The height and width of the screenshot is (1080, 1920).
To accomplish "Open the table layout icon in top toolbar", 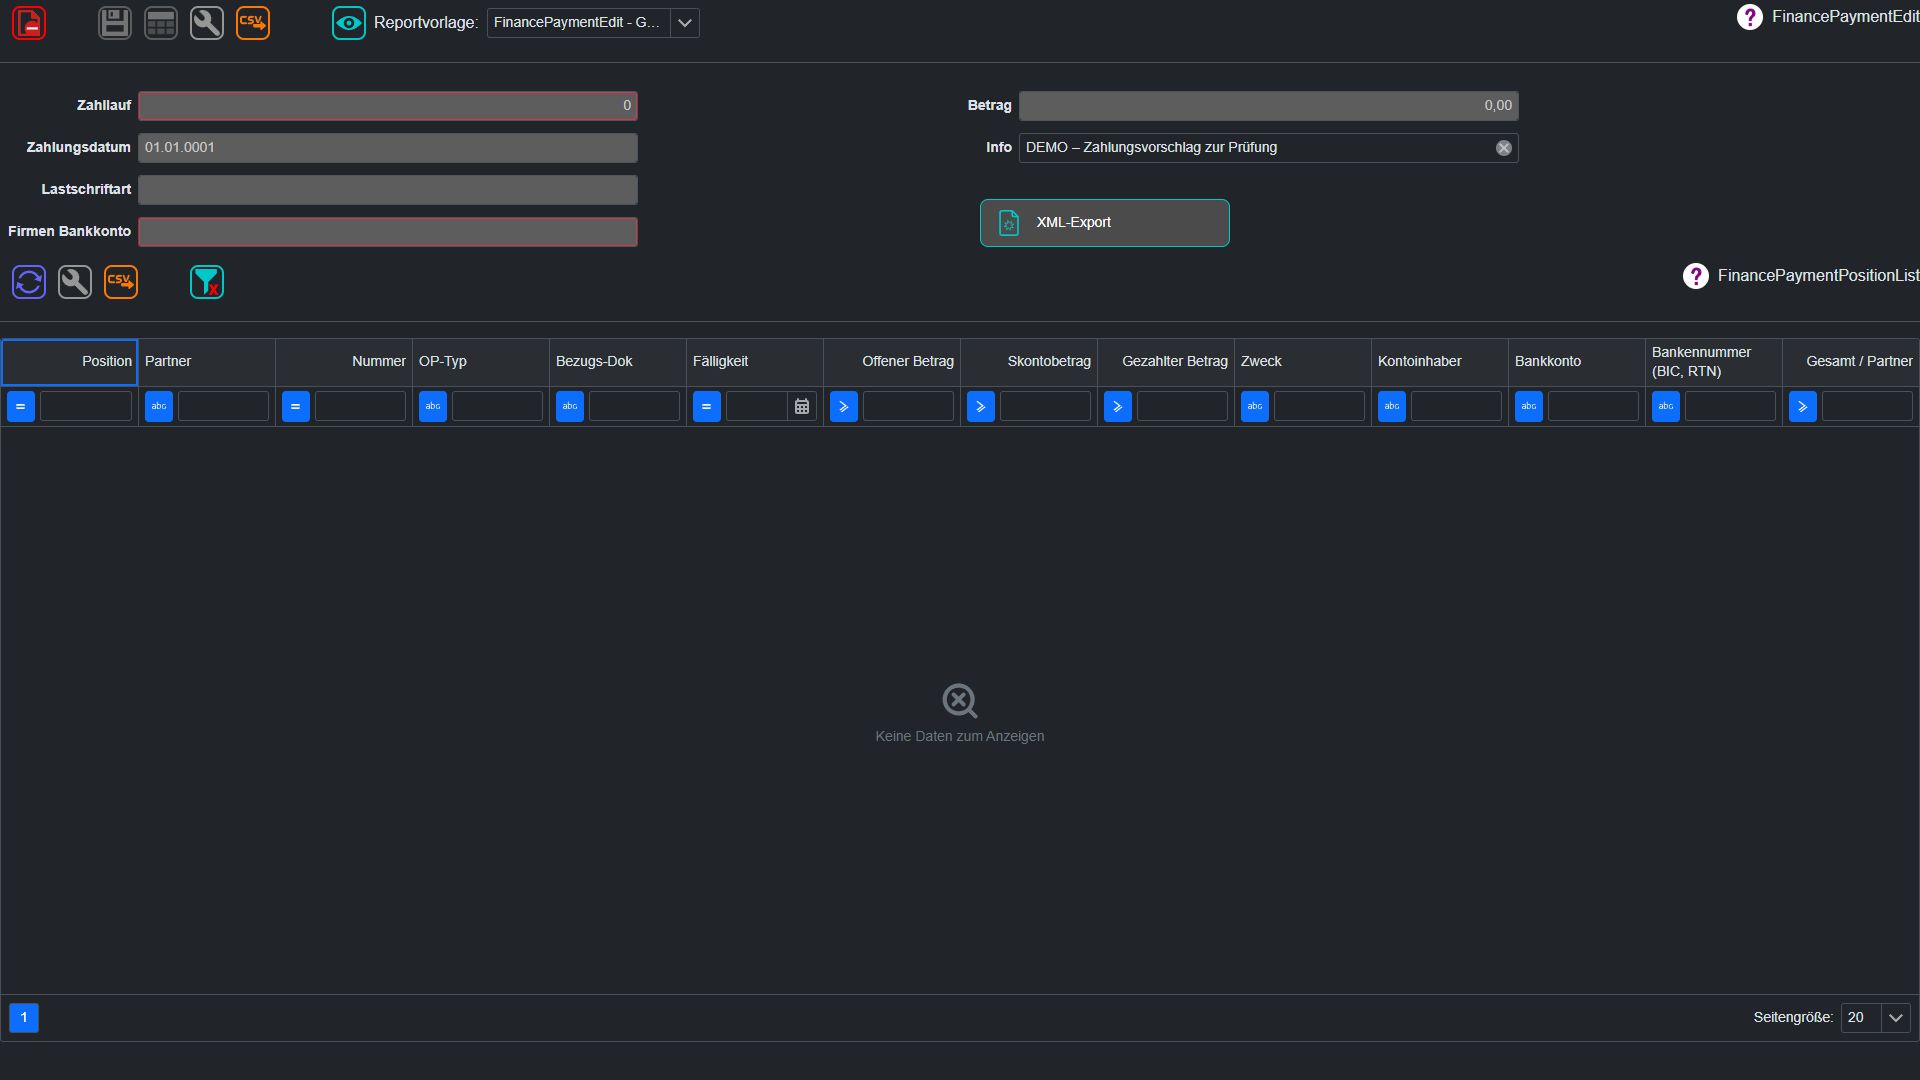I will tap(161, 23).
